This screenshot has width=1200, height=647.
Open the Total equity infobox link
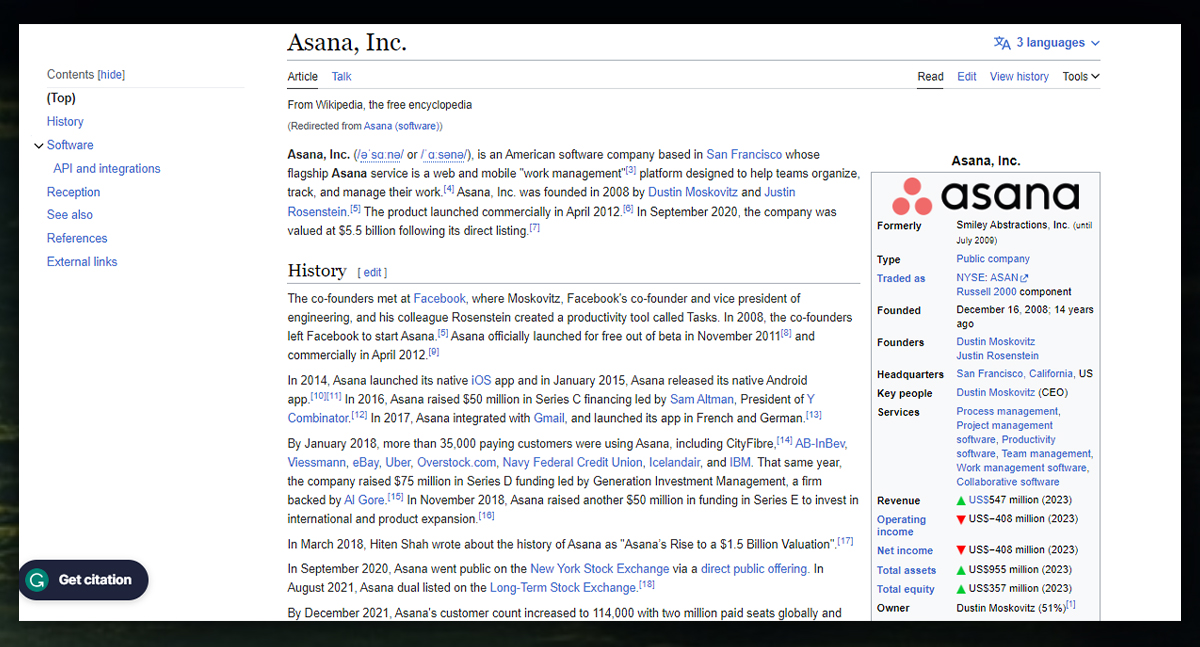pyautogui.click(x=906, y=589)
